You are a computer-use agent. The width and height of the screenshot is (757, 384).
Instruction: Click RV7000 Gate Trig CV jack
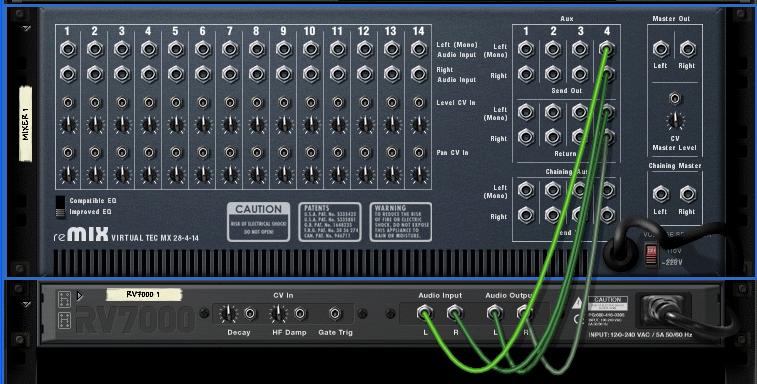click(336, 314)
